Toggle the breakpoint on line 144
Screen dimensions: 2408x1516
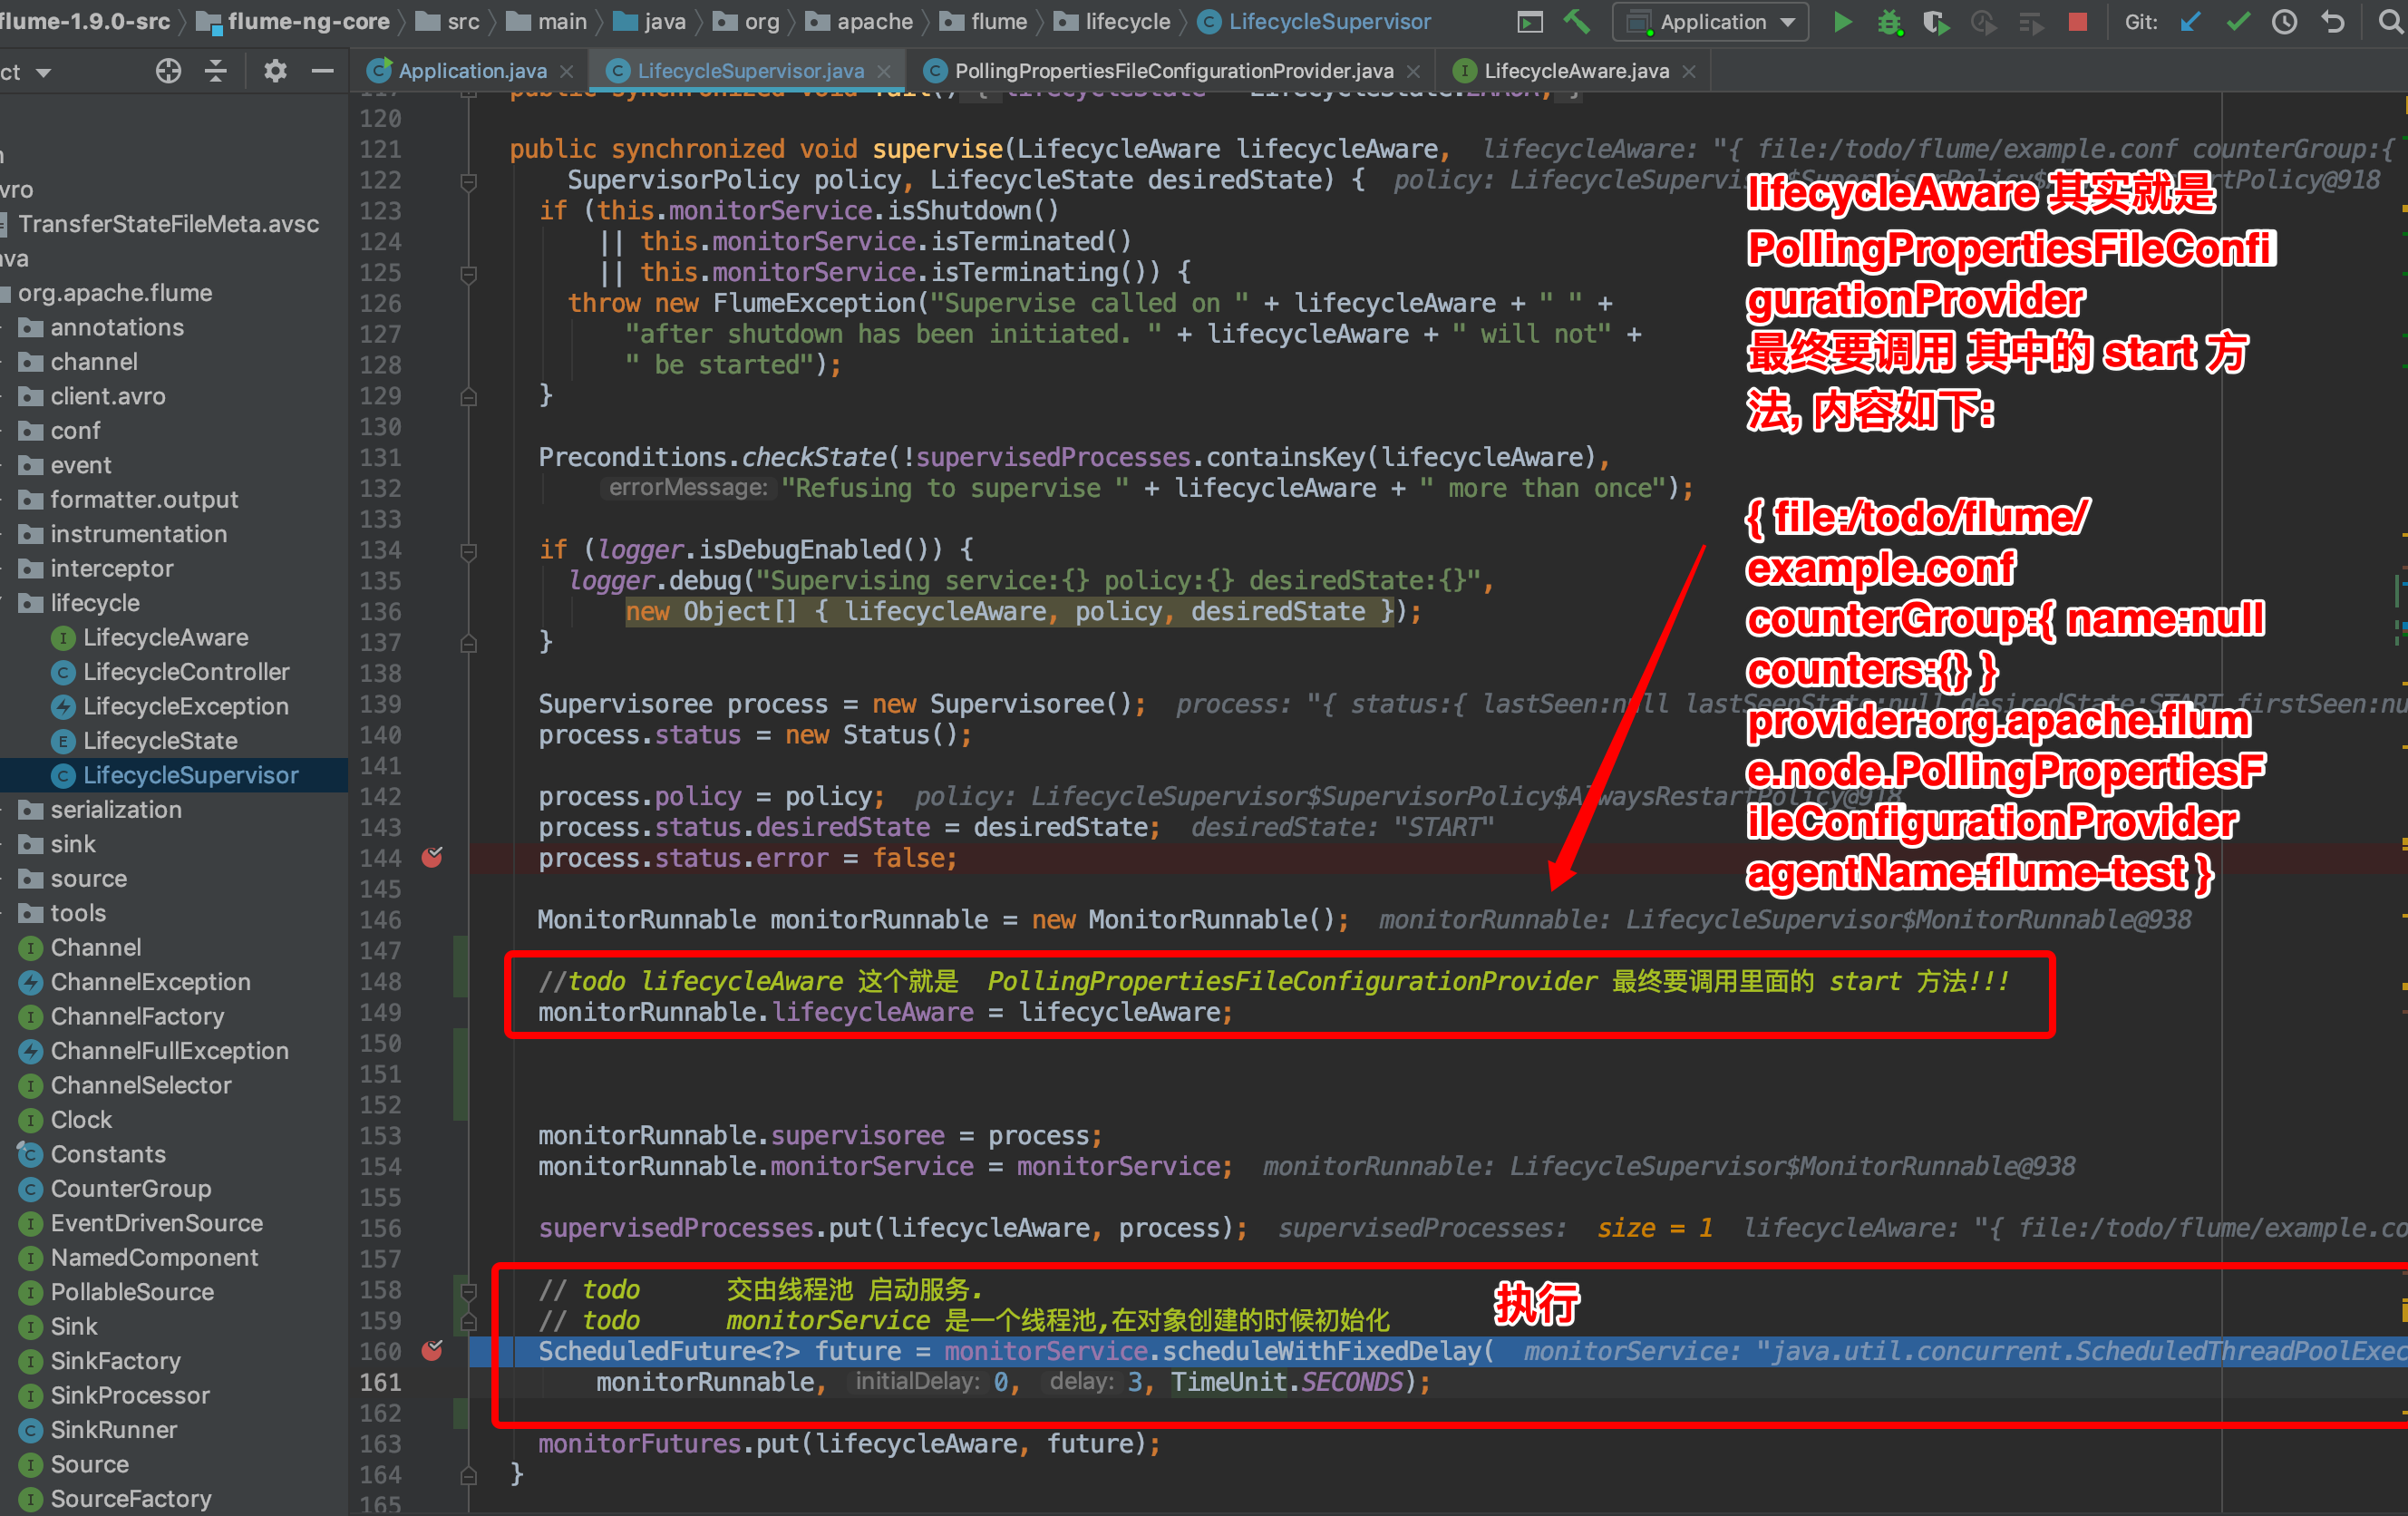(433, 858)
